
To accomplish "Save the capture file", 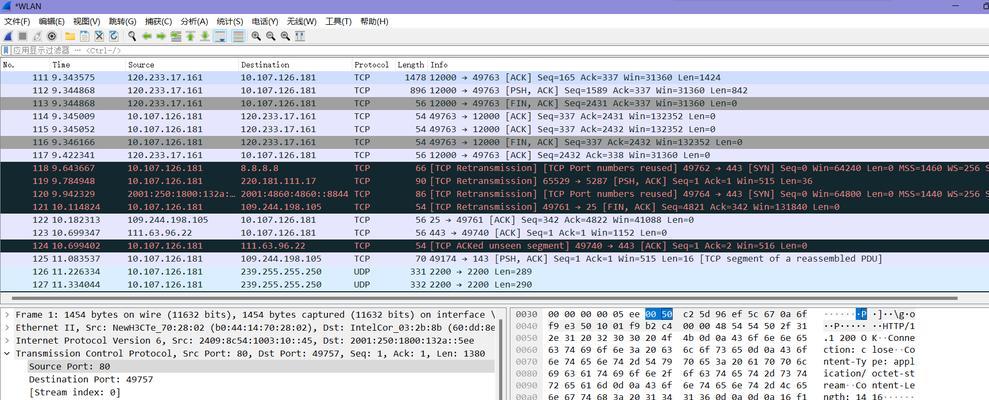I will click(84, 36).
